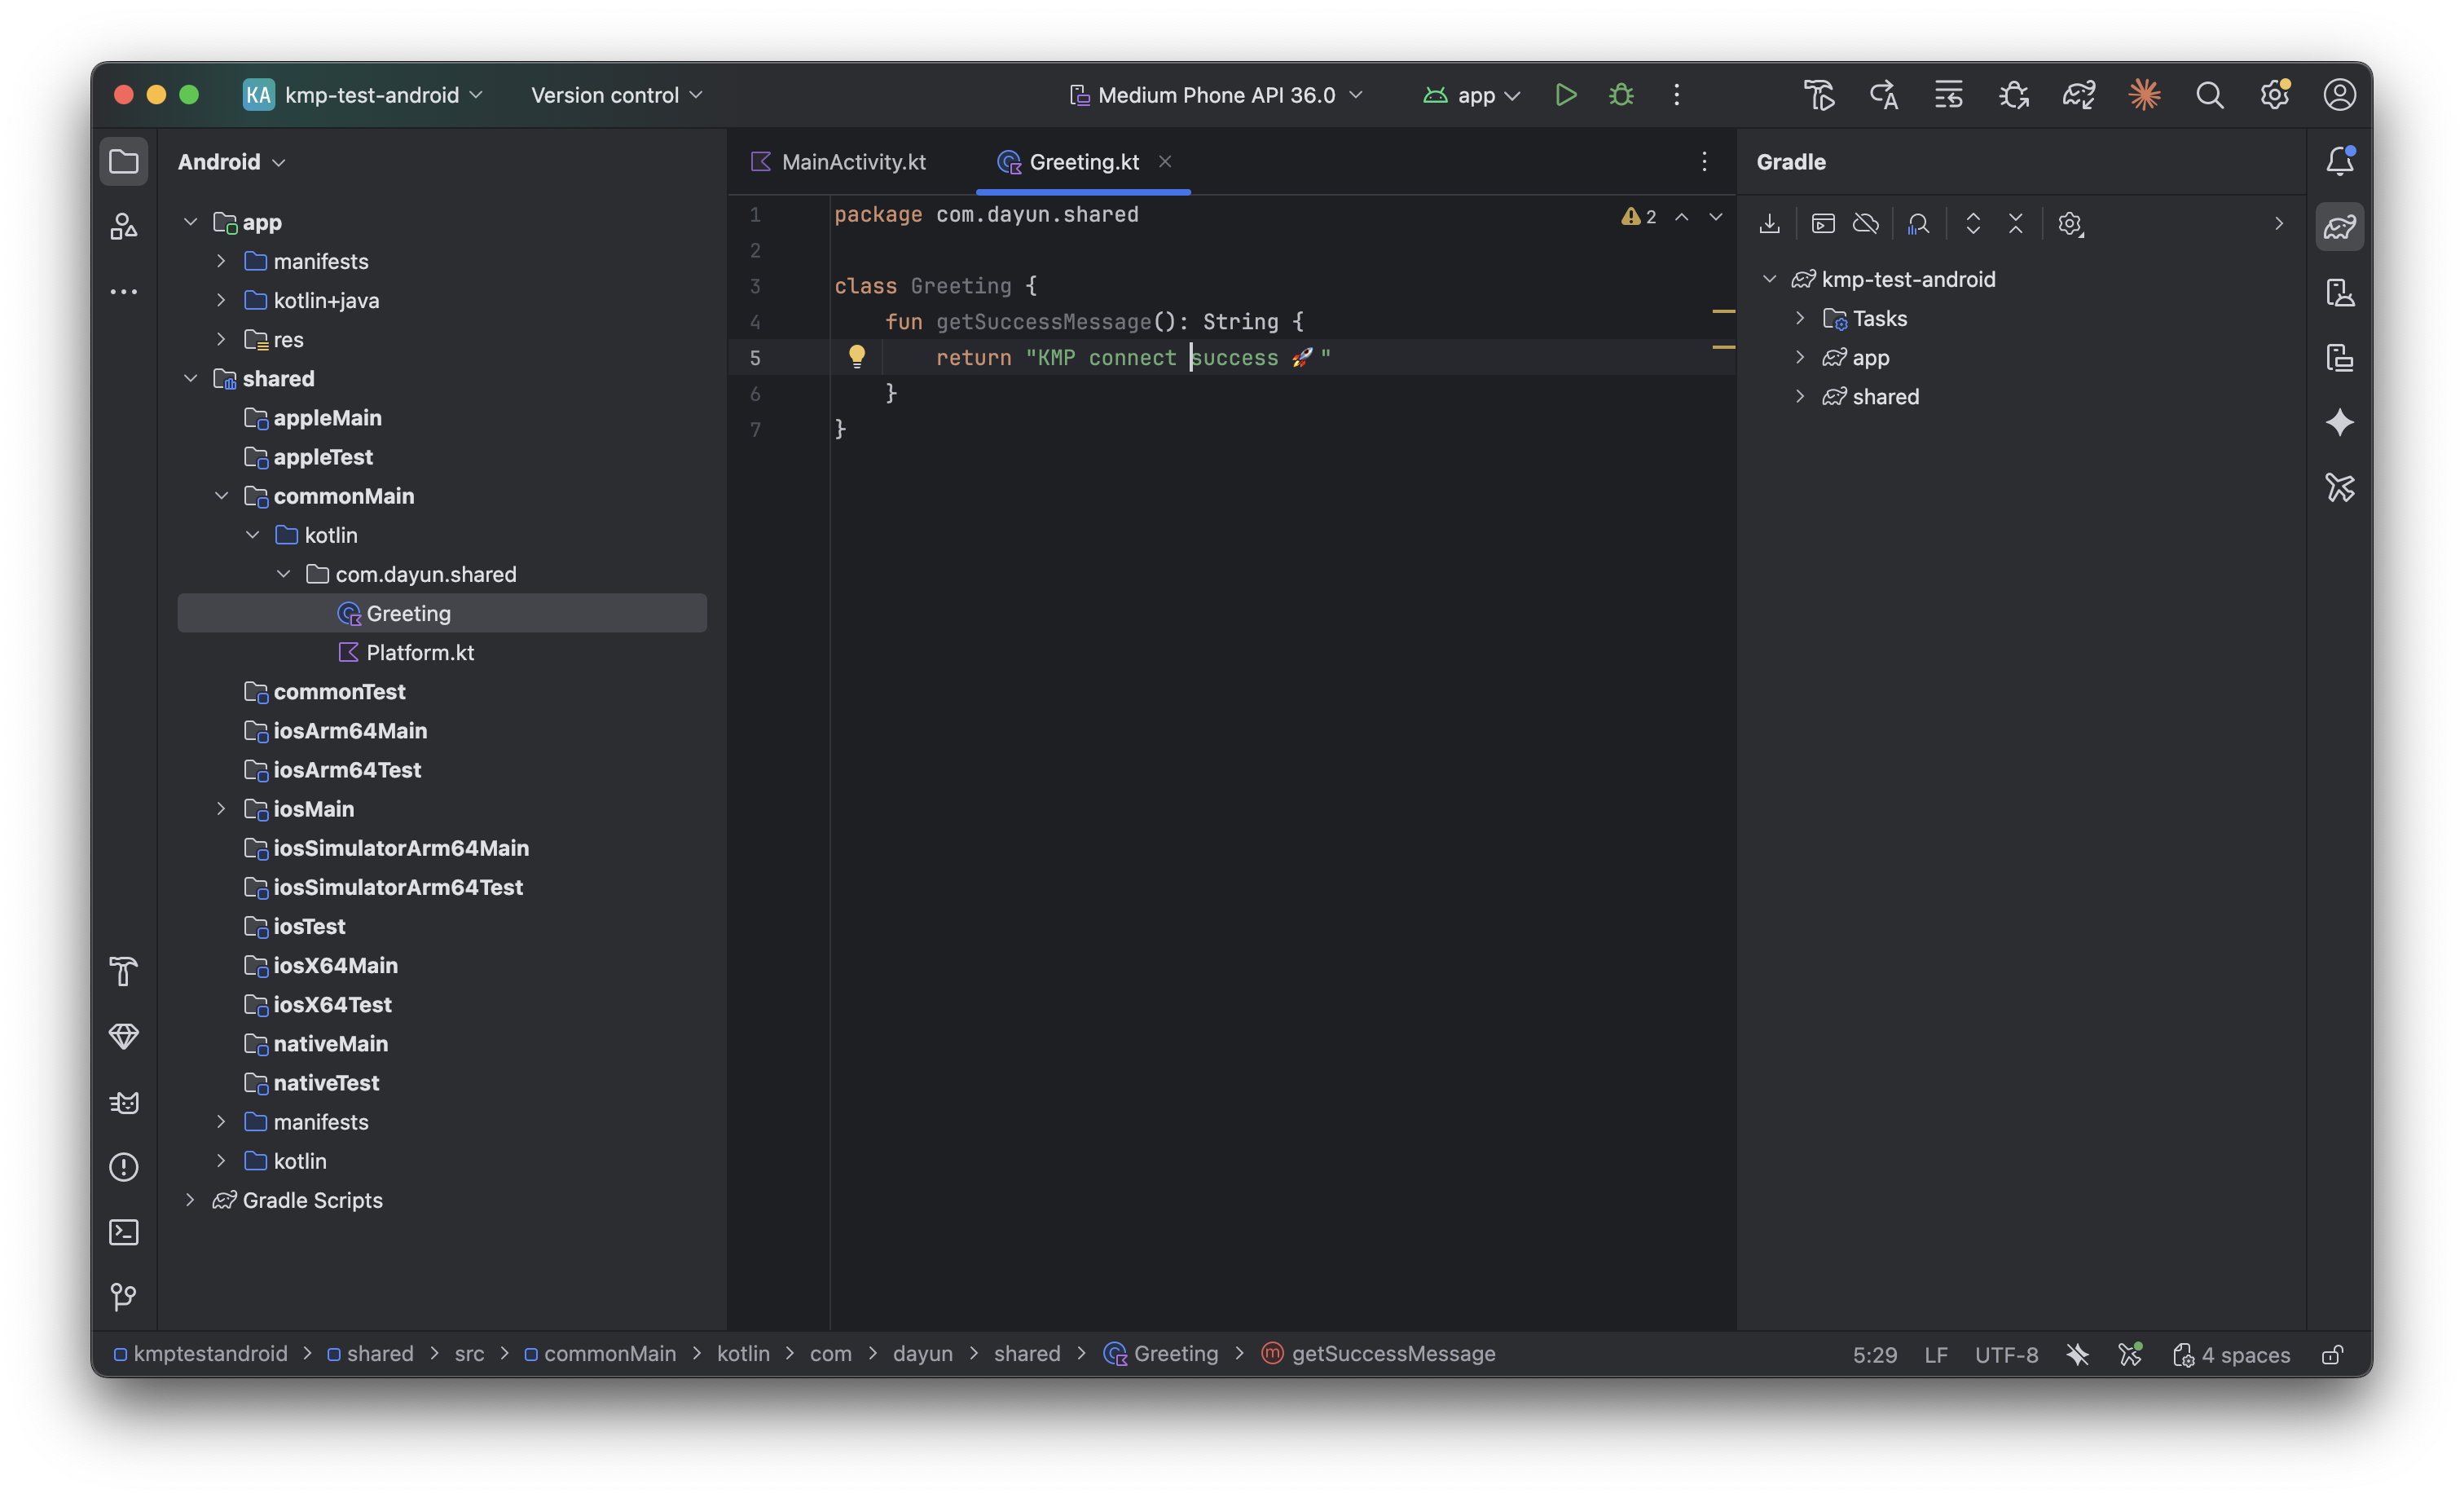Image resolution: width=2464 pixels, height=1498 pixels.
Task: Open Terminal tool window in left sidebar
Action: [x=123, y=1232]
